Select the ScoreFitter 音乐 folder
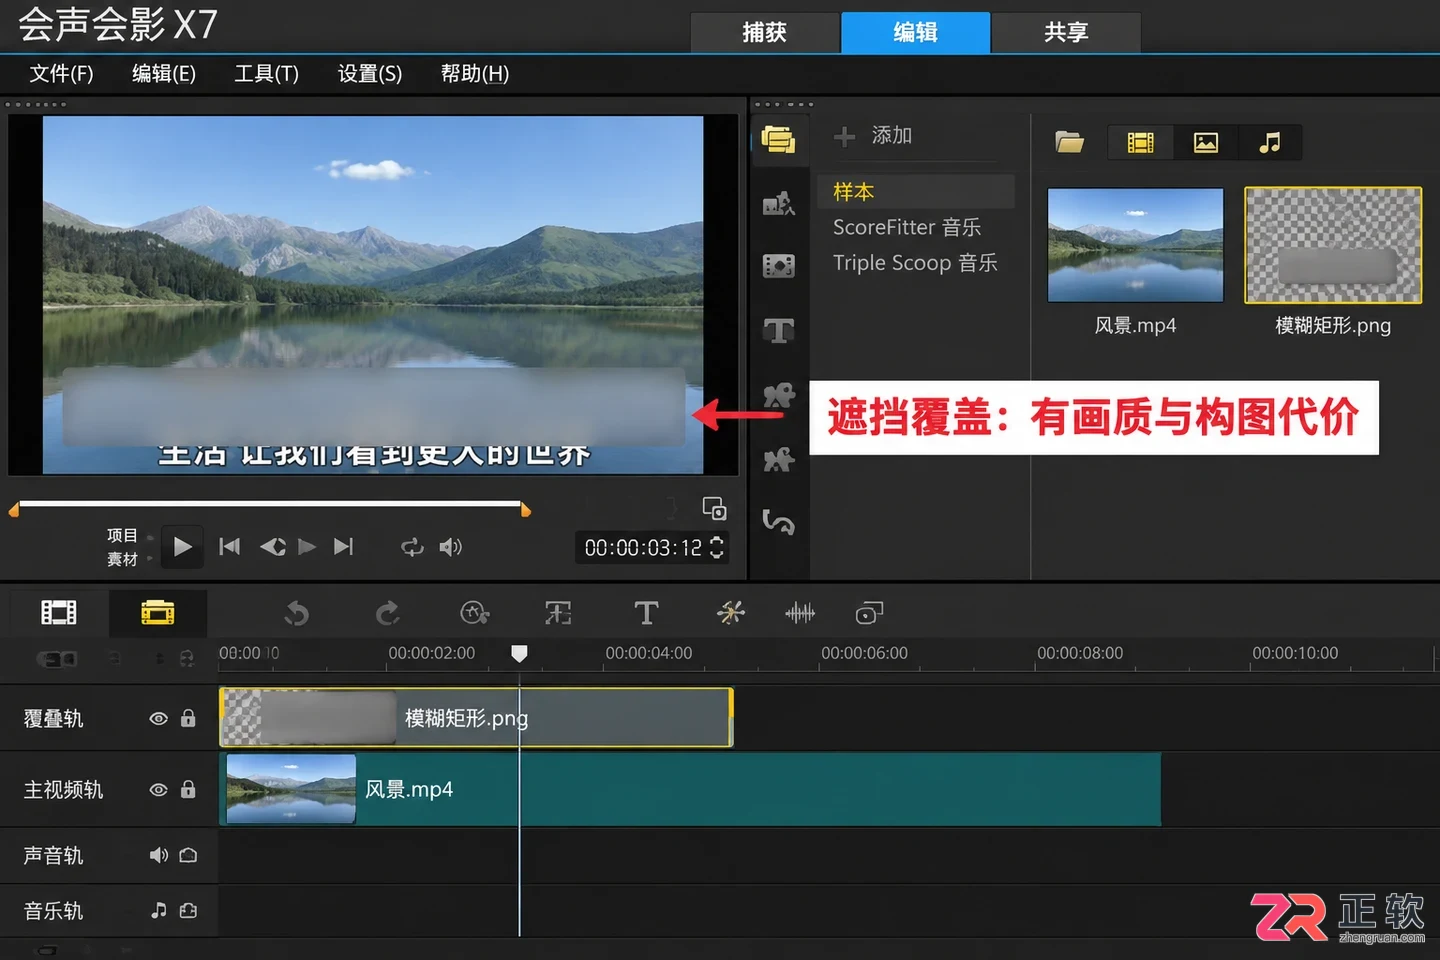1440x960 pixels. pyautogui.click(x=907, y=227)
